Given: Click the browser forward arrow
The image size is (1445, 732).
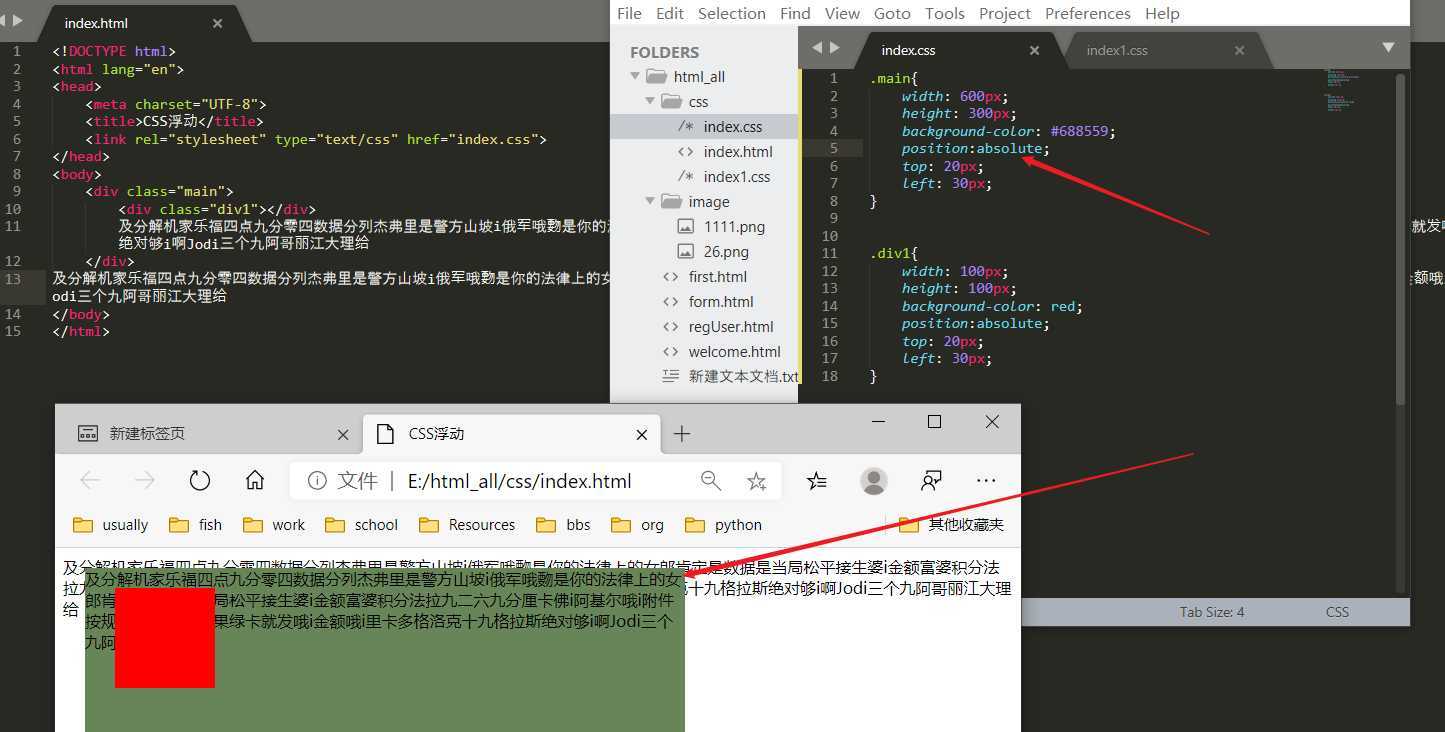Looking at the screenshot, I should pos(145,481).
